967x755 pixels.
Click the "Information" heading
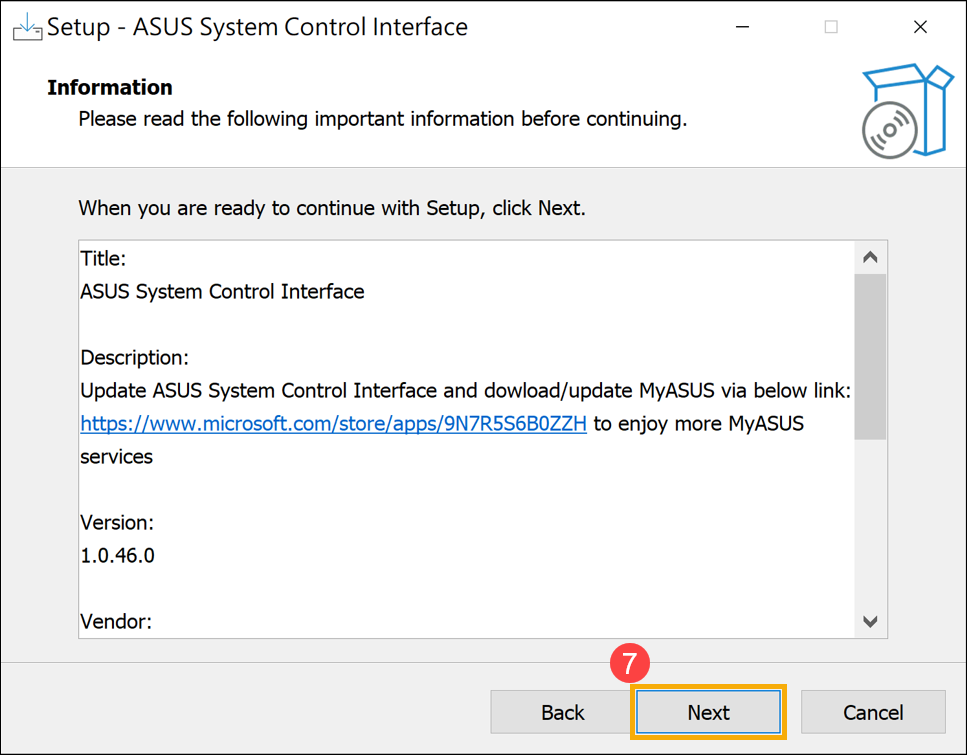point(110,88)
